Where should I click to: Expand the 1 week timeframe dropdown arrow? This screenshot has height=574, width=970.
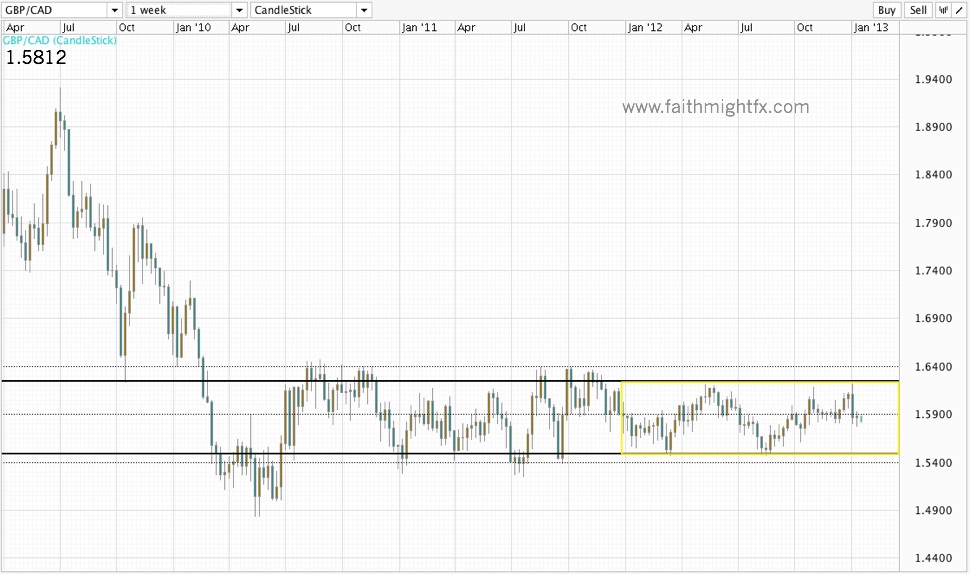point(239,10)
